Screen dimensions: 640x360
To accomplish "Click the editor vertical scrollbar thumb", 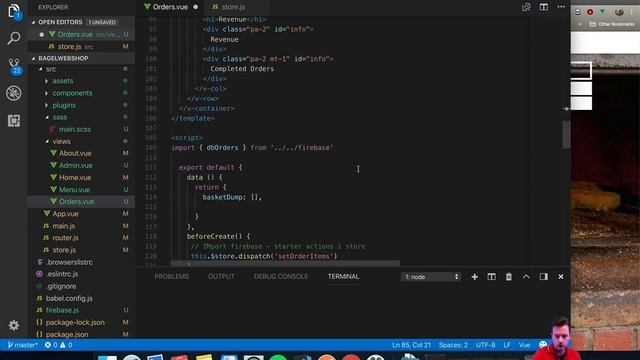I will 566,135.
